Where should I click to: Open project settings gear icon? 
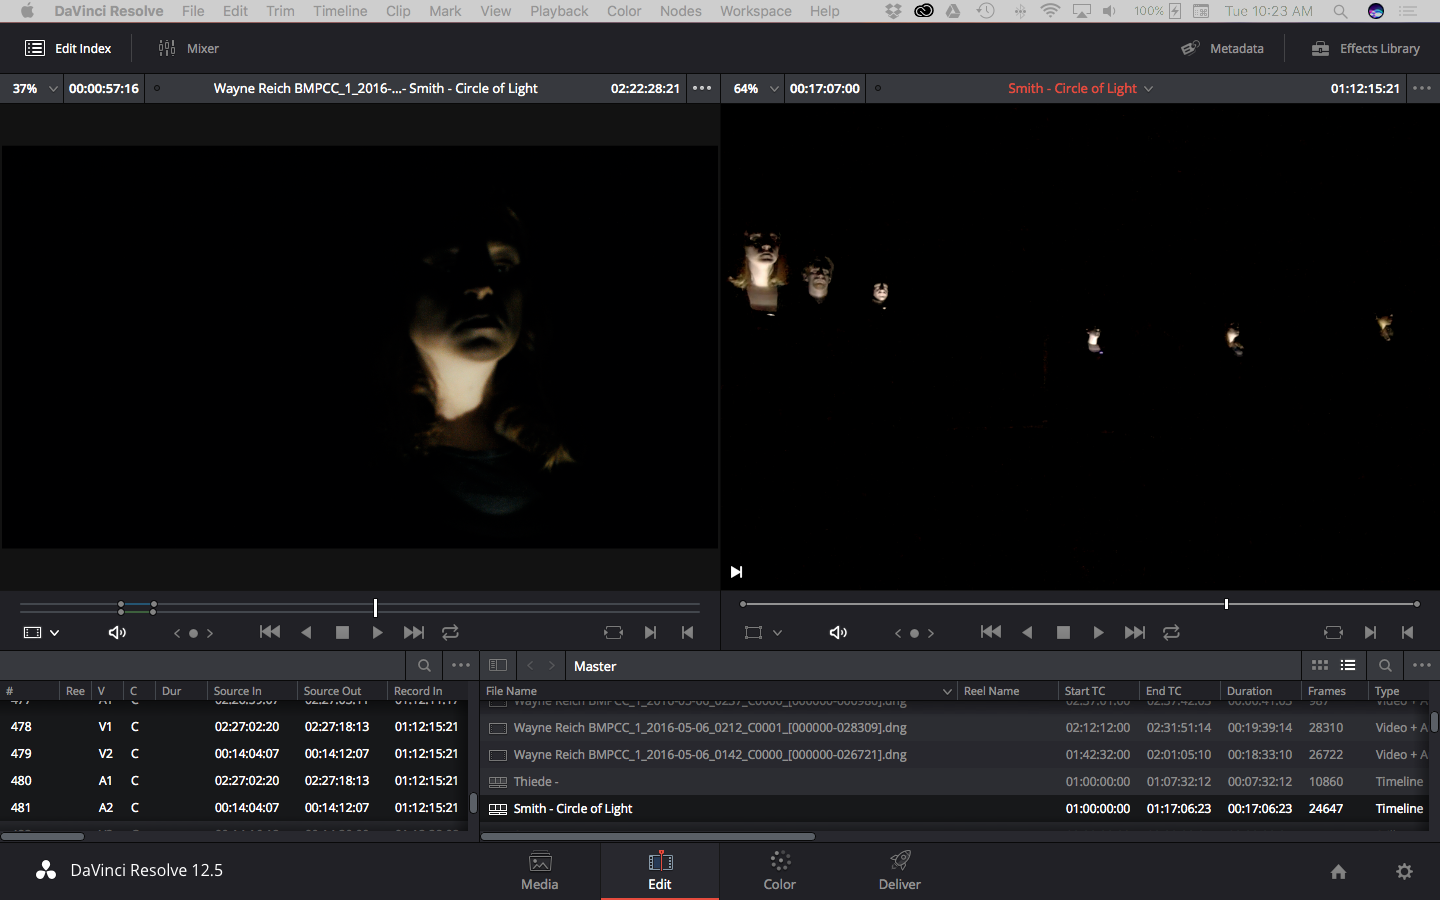point(1404,871)
